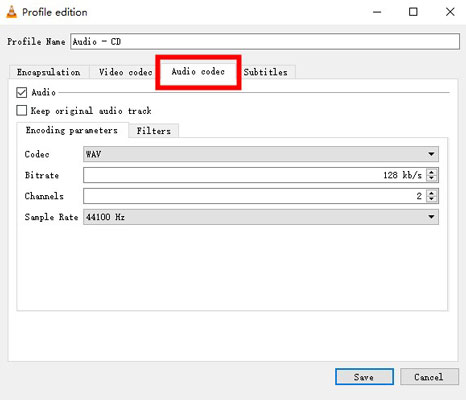The width and height of the screenshot is (466, 400).
Task: Click the VLC cone icon in title bar
Action: (12, 12)
